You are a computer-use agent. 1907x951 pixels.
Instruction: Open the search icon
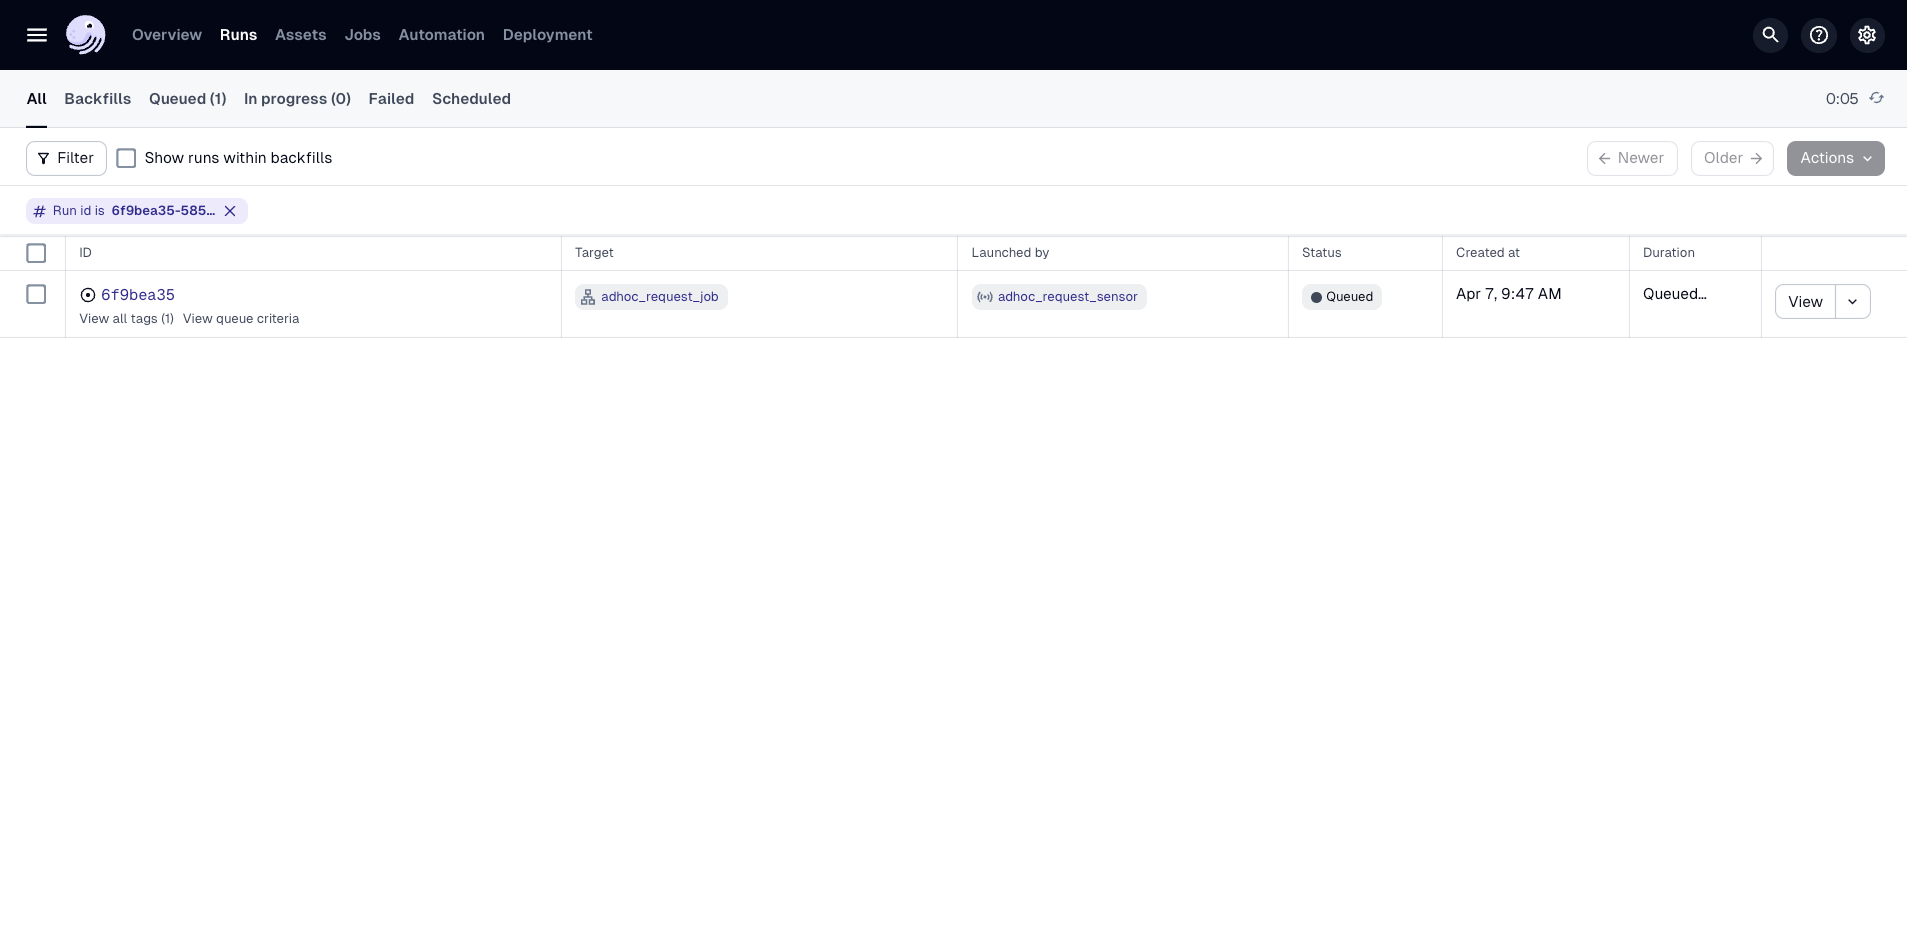coord(1768,34)
